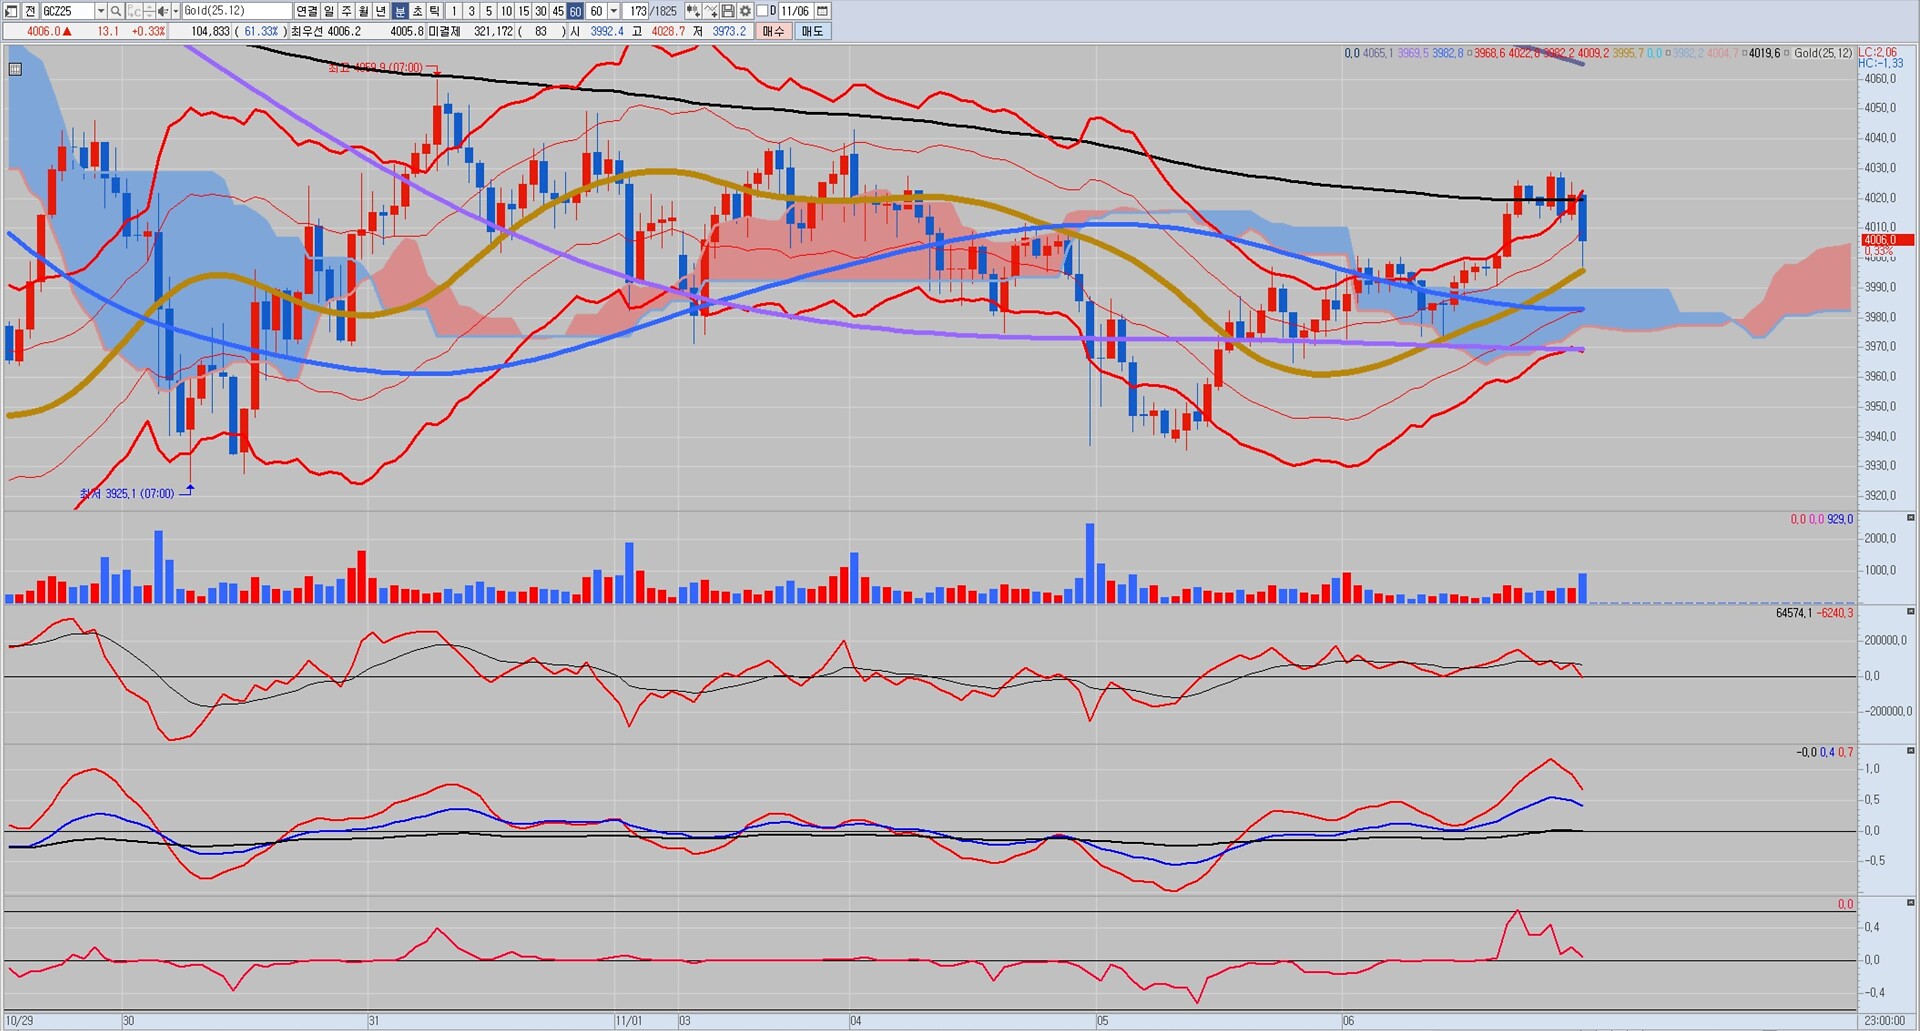Click the 매도 sell button
The width and height of the screenshot is (1920, 1031).
(812, 31)
